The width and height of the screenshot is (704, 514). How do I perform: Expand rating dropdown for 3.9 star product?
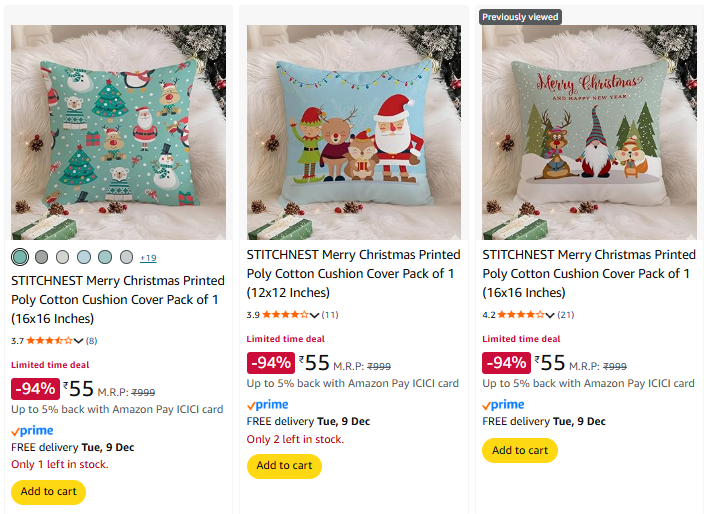(x=314, y=315)
